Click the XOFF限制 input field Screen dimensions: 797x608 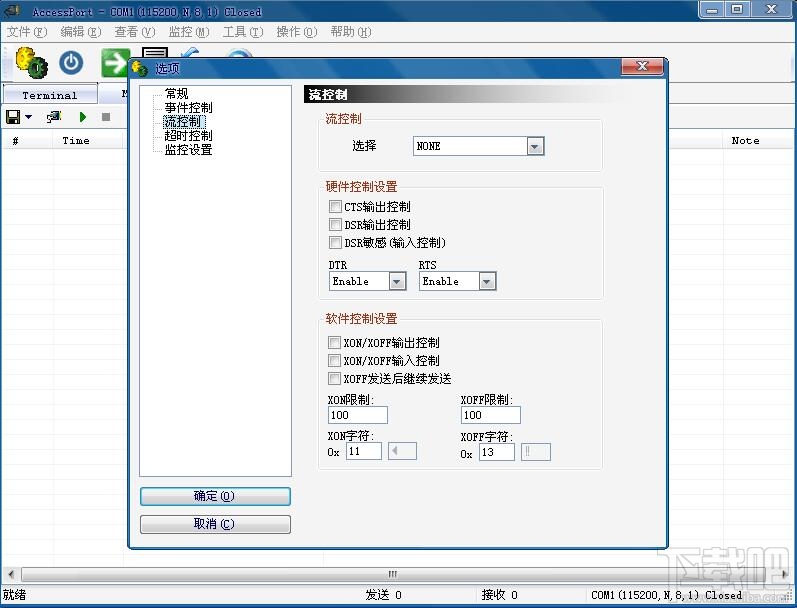click(x=491, y=415)
